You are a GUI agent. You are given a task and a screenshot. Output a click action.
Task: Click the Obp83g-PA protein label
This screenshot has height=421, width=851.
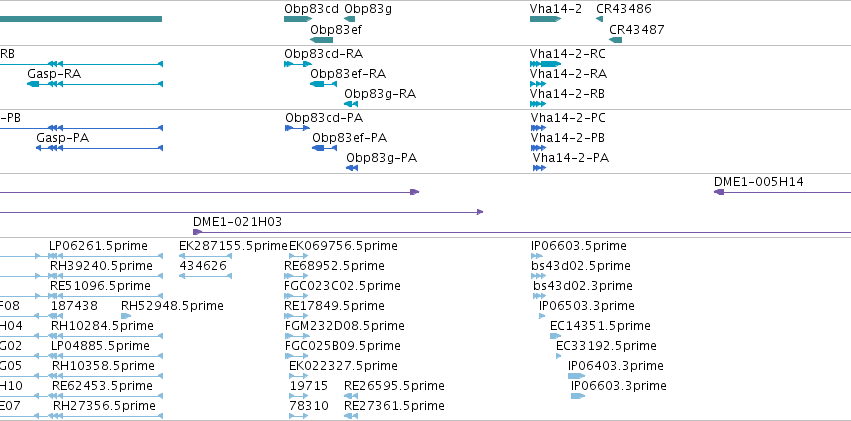coord(382,158)
